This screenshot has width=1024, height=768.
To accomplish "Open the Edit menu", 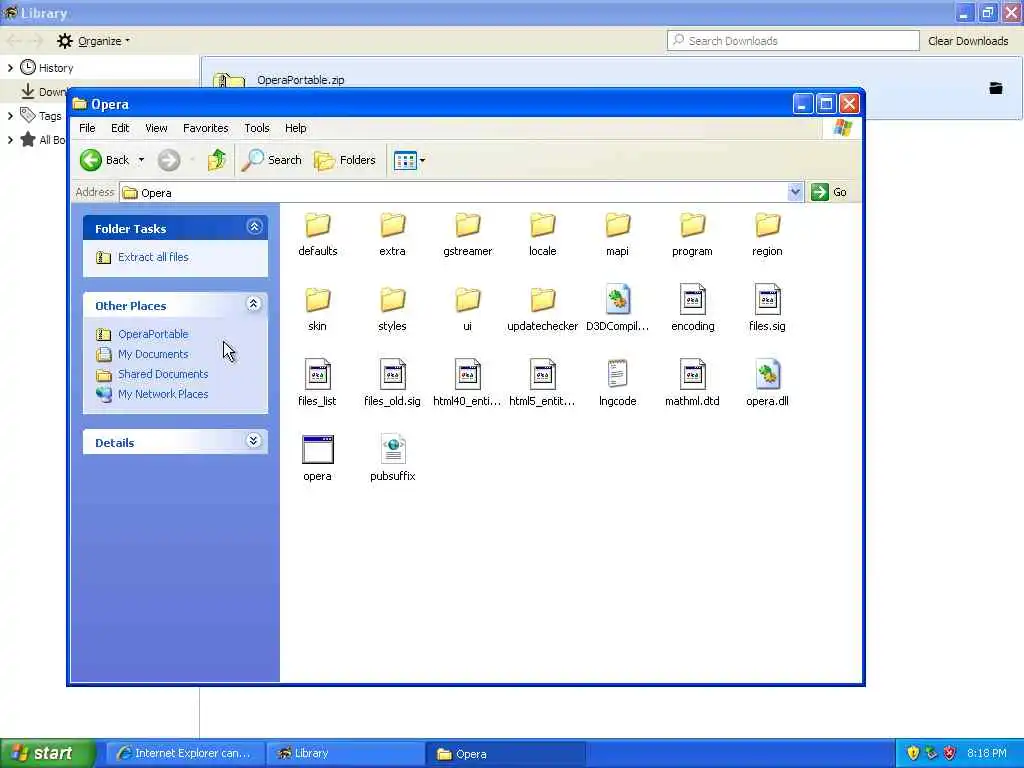I will click(x=120, y=128).
